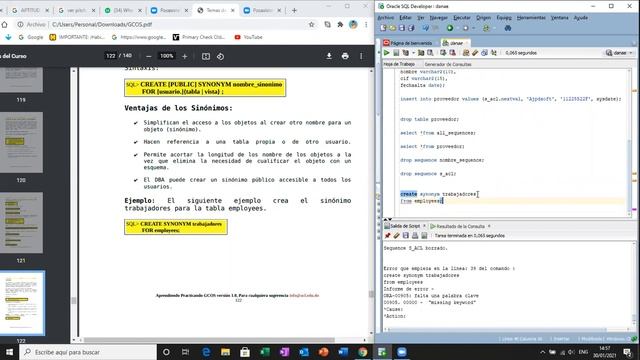Click PDF page number field
640x360 pixels.
[x=111, y=56]
